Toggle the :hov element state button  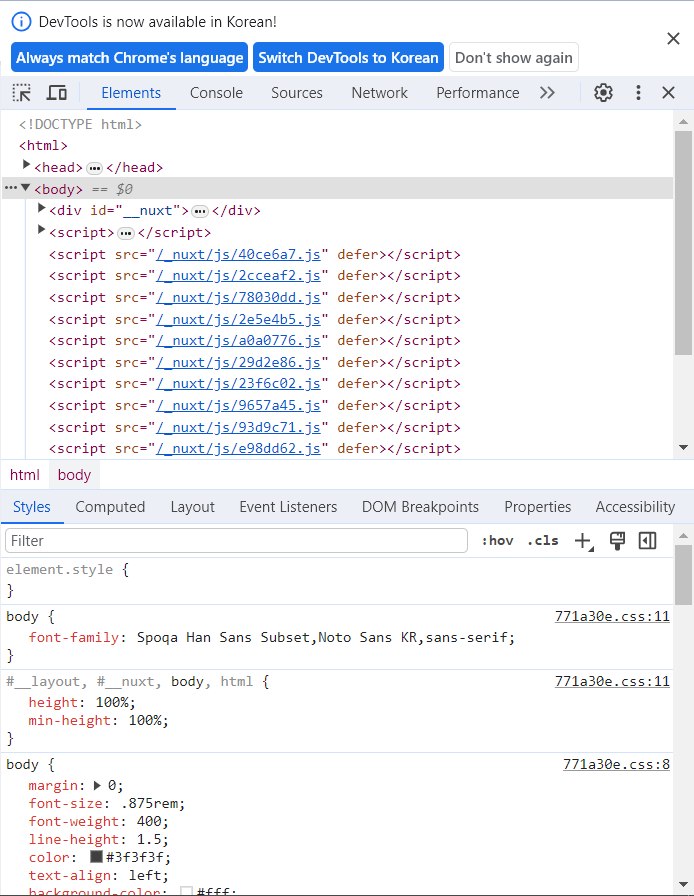pyautogui.click(x=497, y=541)
